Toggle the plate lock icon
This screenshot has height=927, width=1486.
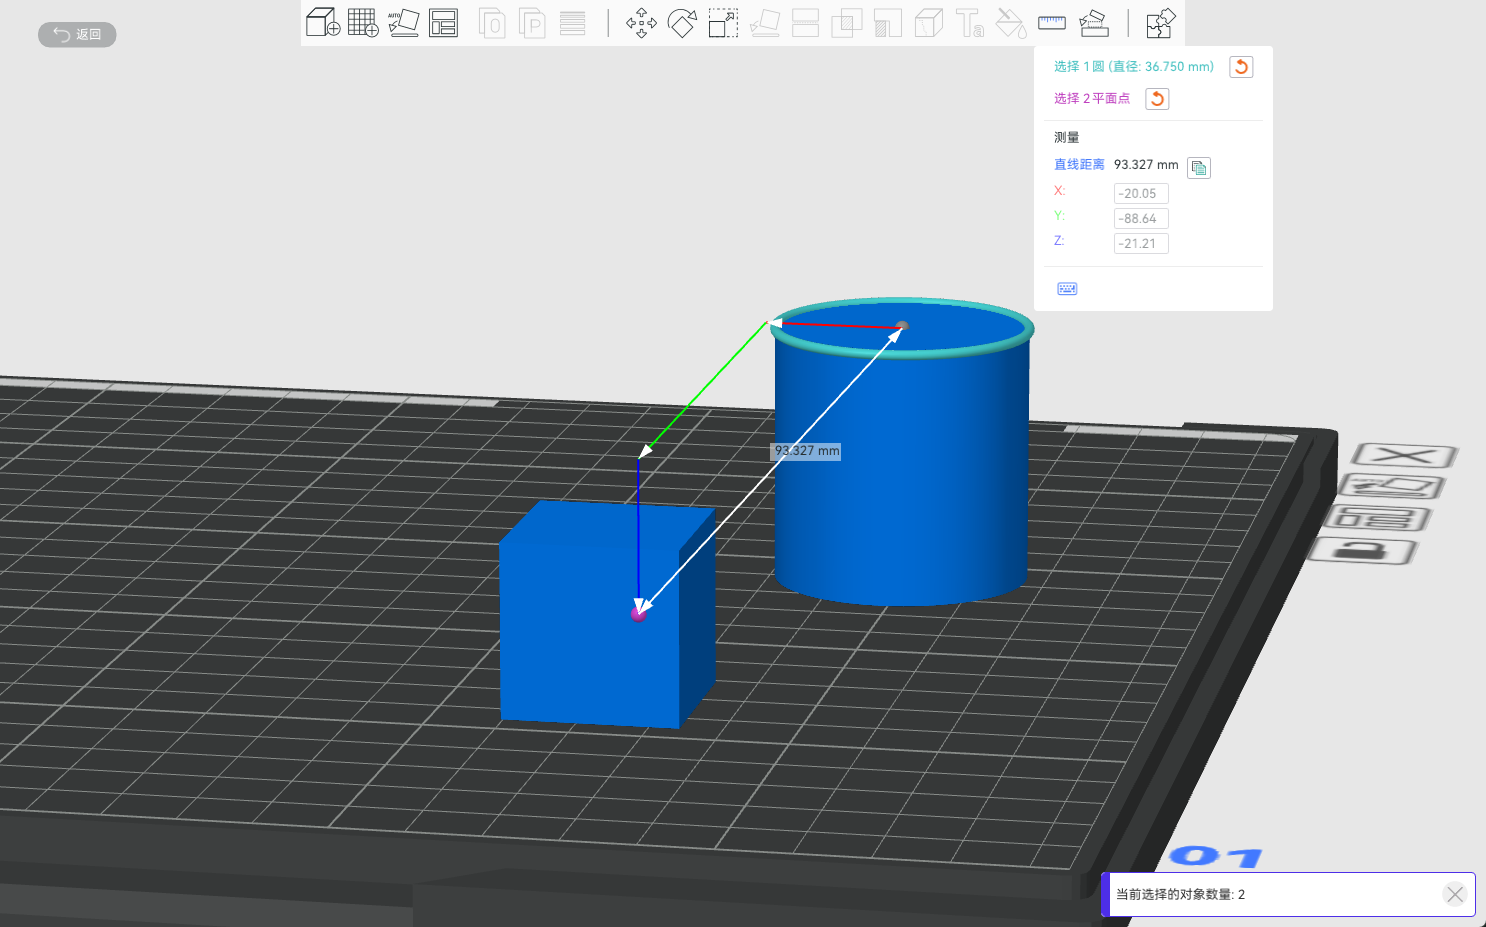1363,550
